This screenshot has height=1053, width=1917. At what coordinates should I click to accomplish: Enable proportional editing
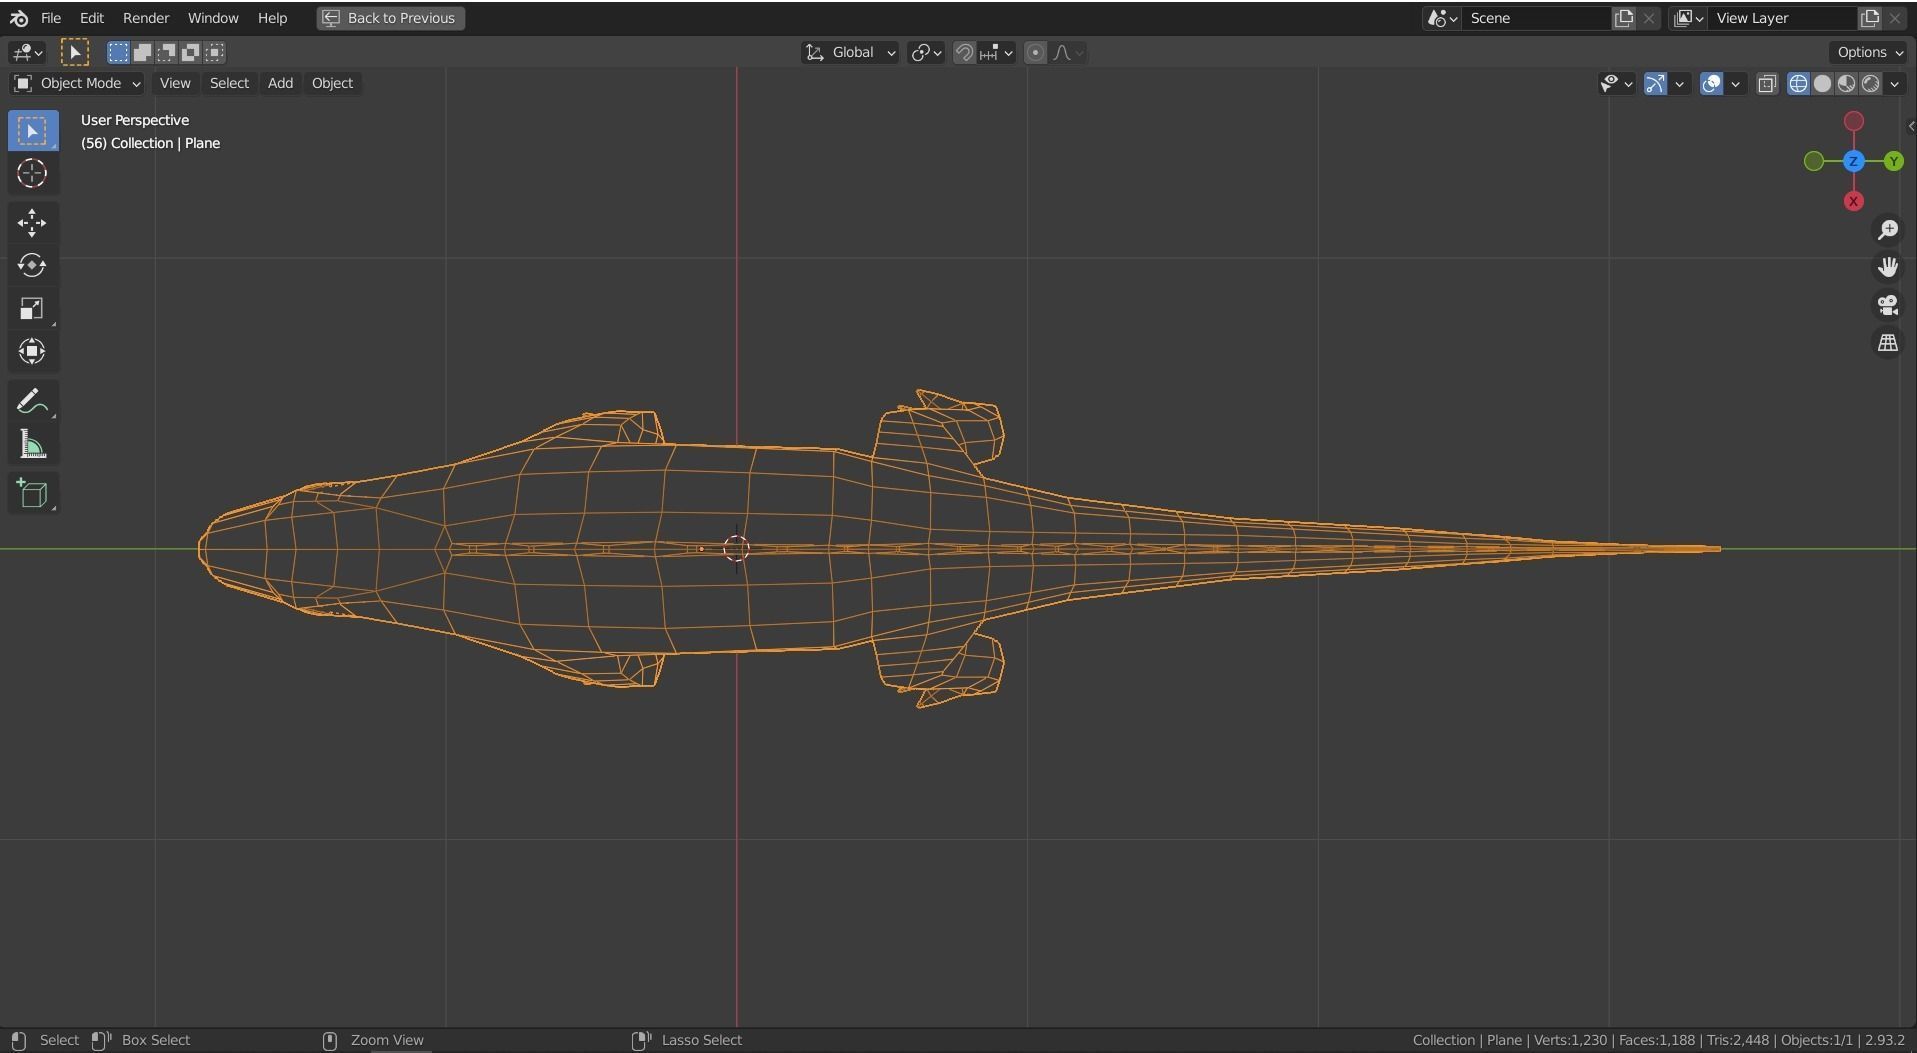1035,52
